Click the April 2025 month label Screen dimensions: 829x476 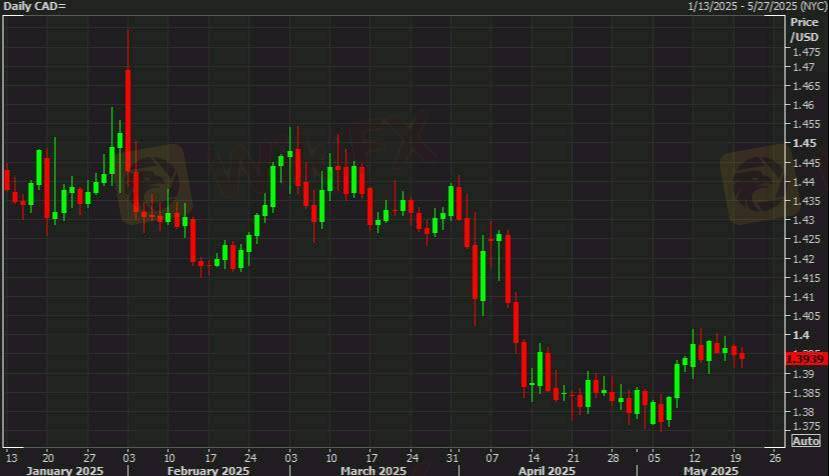coord(547,470)
